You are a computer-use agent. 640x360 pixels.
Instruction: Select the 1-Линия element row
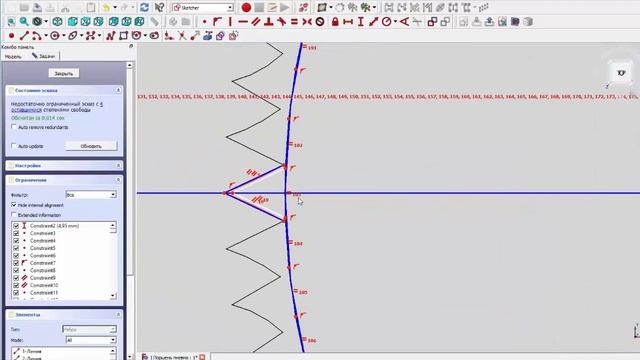(x=32, y=351)
